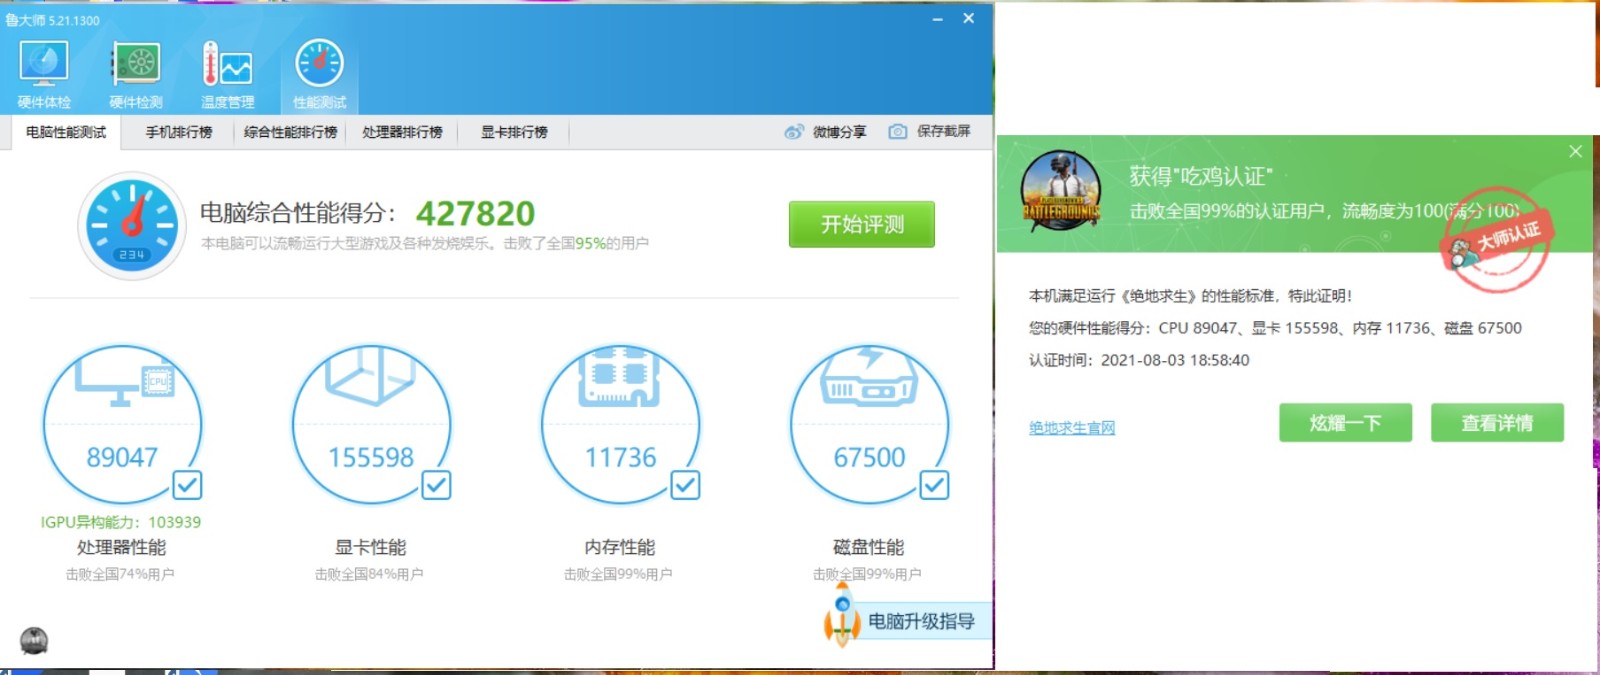This screenshot has height=675, width=1600.
Task: Click the 显卡性能 label
Action: click(x=370, y=547)
